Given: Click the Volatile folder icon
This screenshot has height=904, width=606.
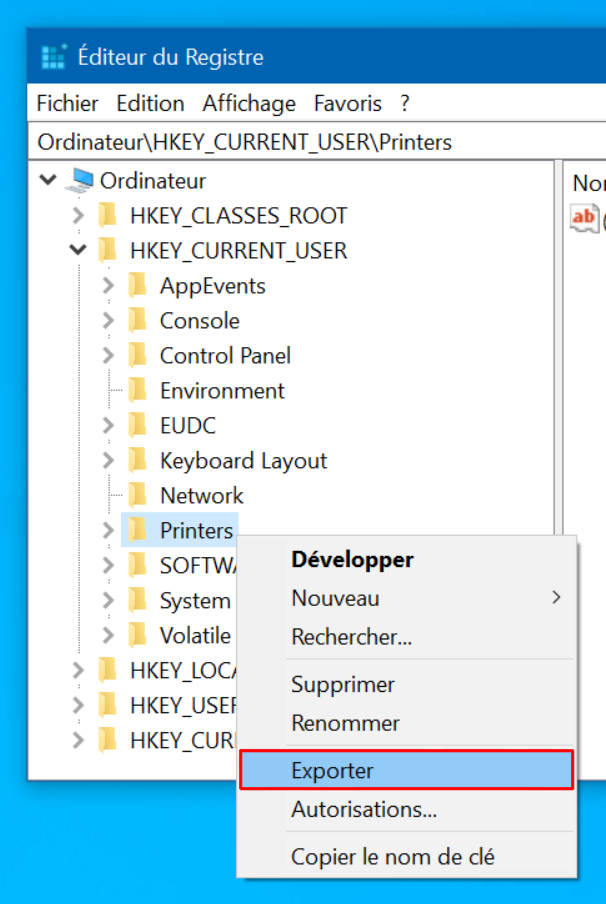Looking at the screenshot, I should coord(138,635).
